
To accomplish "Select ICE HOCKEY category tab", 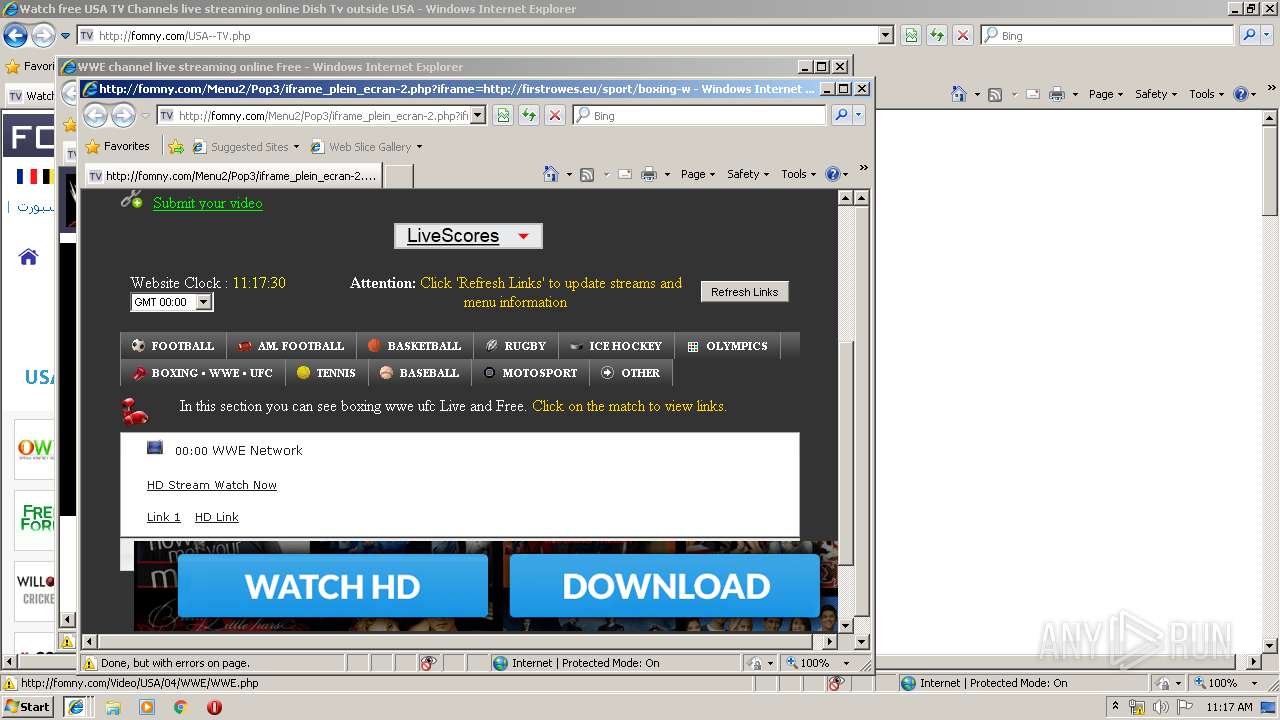I will [616, 346].
